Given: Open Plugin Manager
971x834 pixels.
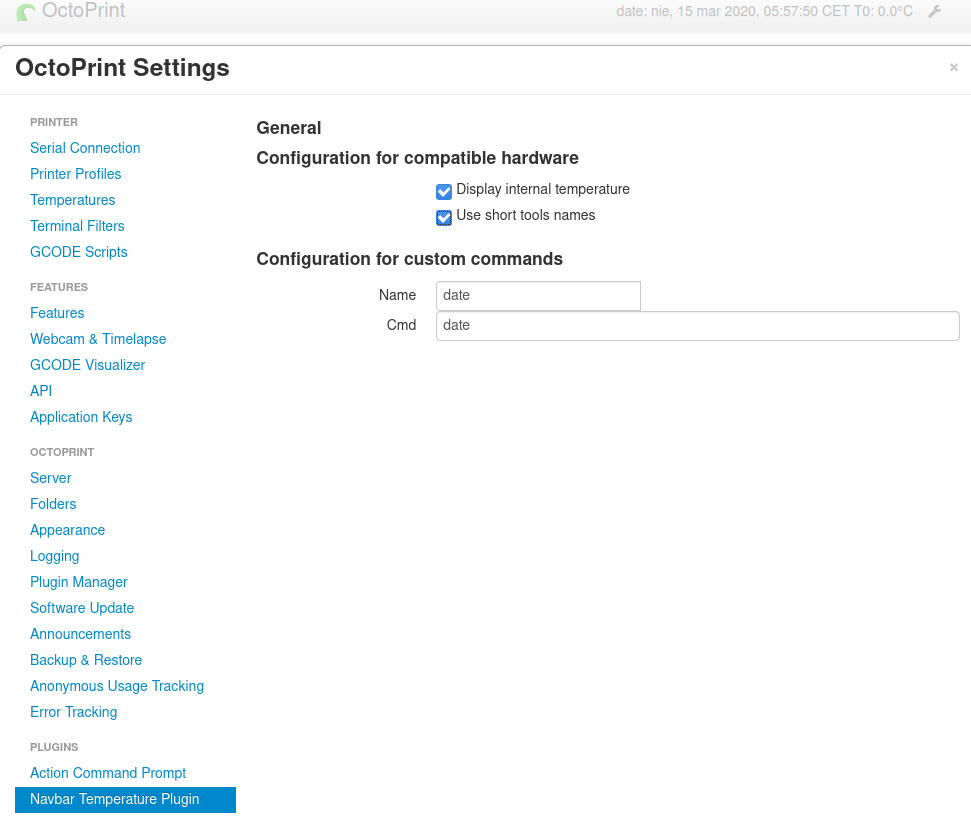Looking at the screenshot, I should pyautogui.click(x=79, y=582).
